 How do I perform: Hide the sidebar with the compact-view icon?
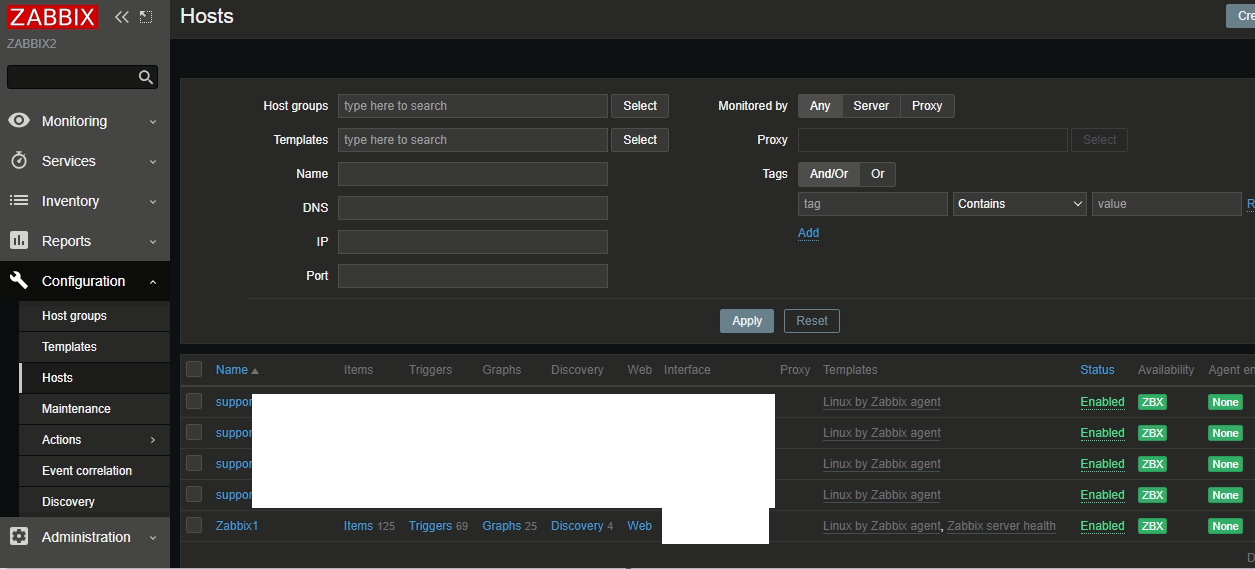click(146, 17)
